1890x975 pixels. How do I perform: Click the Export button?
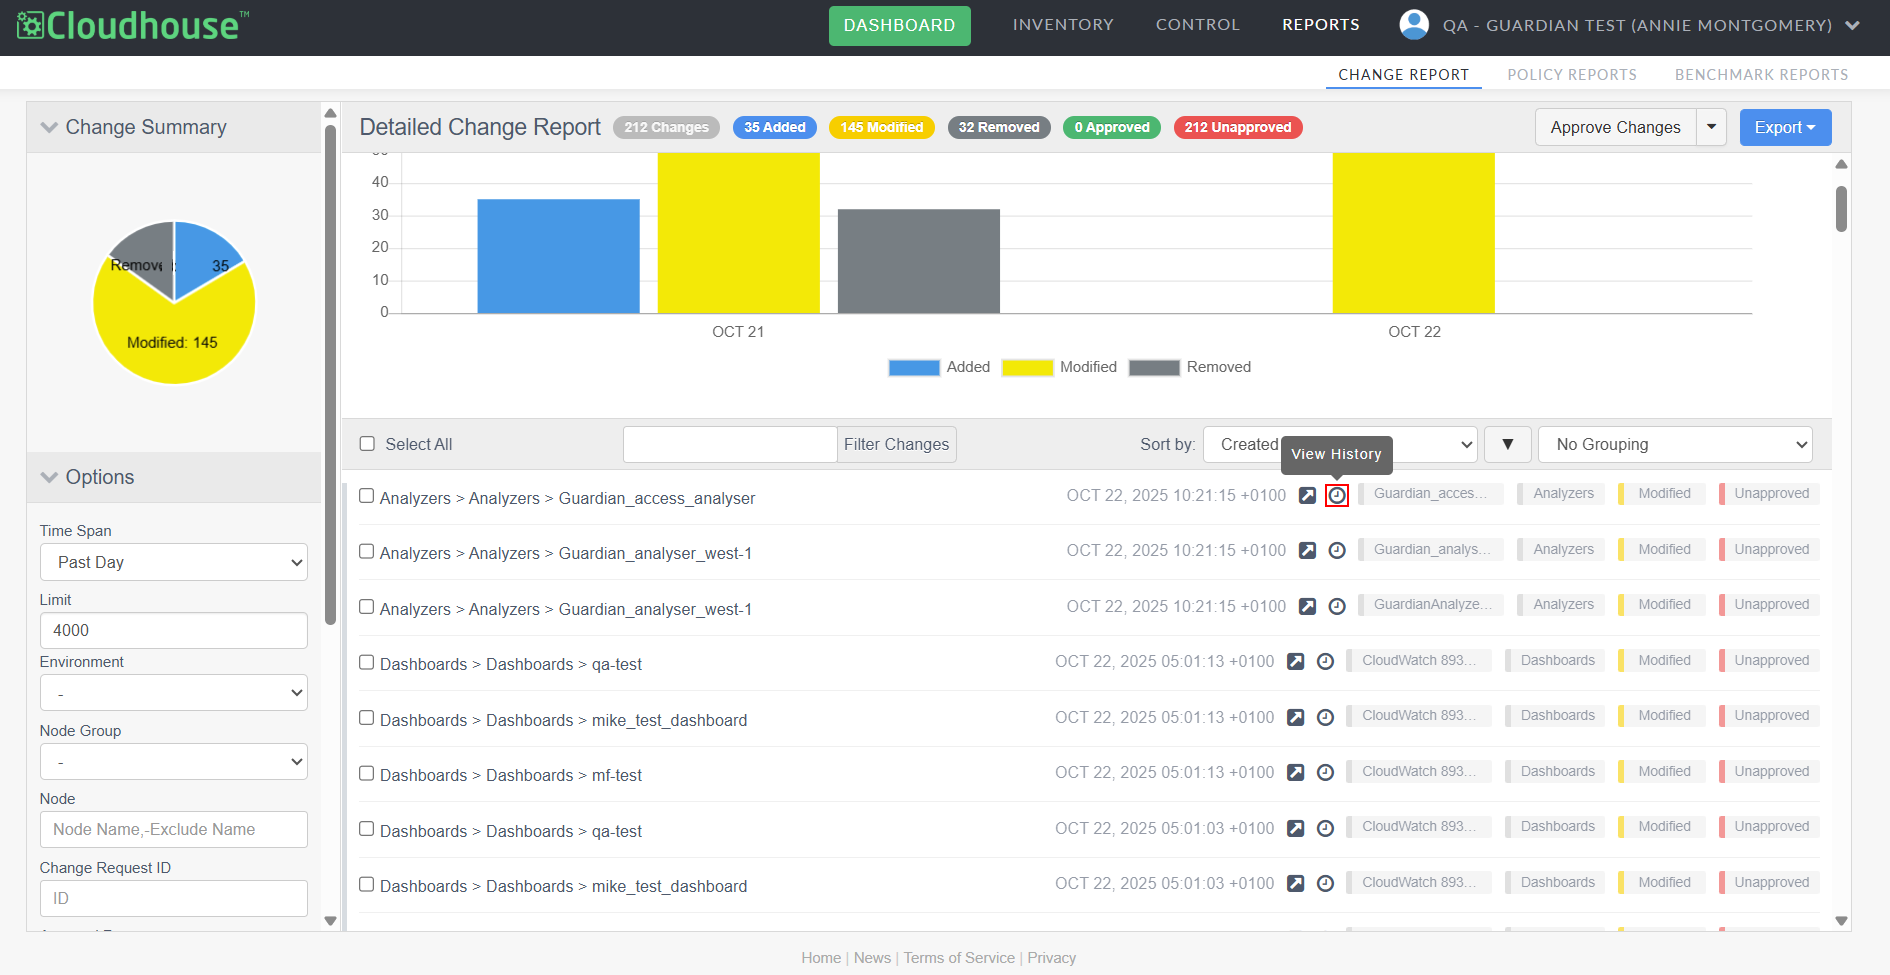(x=1785, y=127)
